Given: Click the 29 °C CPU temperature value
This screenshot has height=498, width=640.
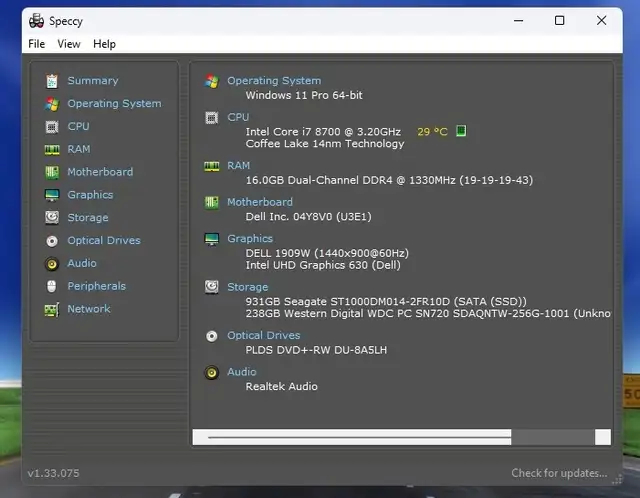Looking at the screenshot, I should 432,132.
